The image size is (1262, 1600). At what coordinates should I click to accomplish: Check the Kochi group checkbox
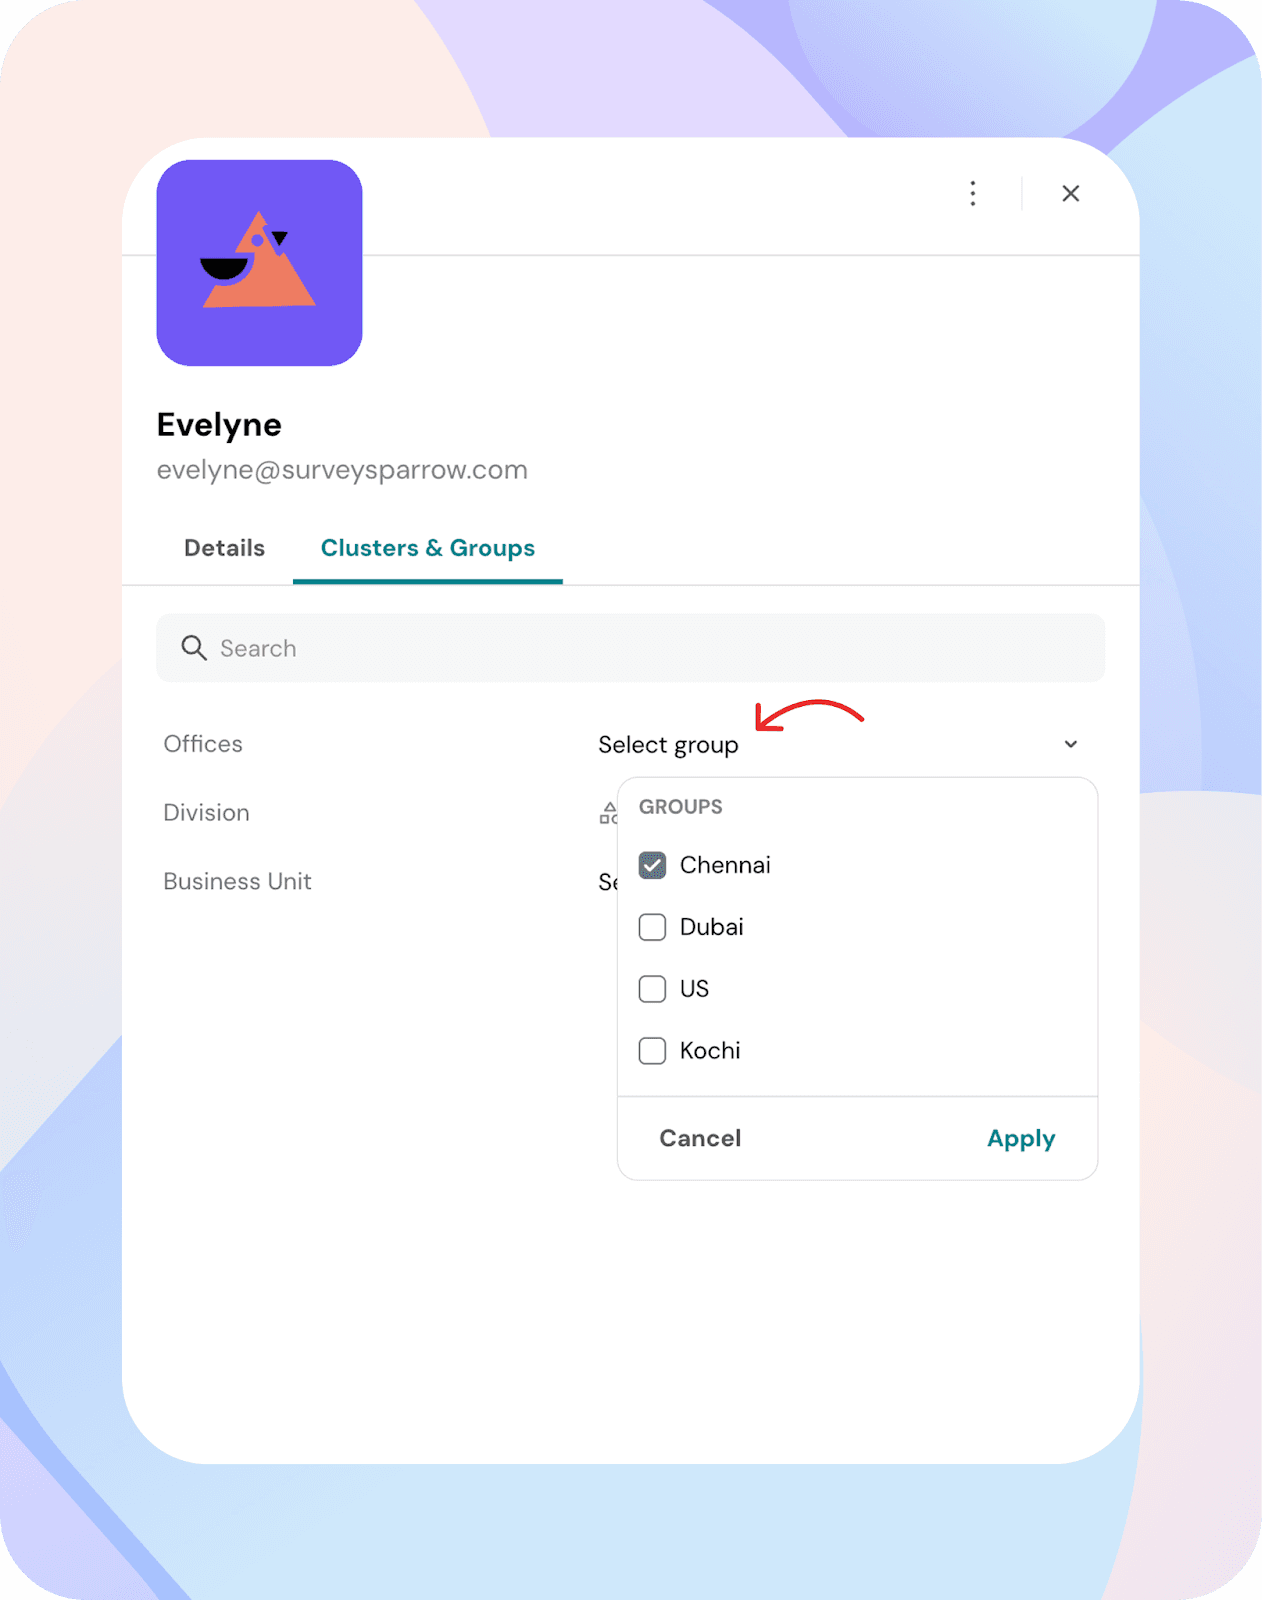(652, 1051)
